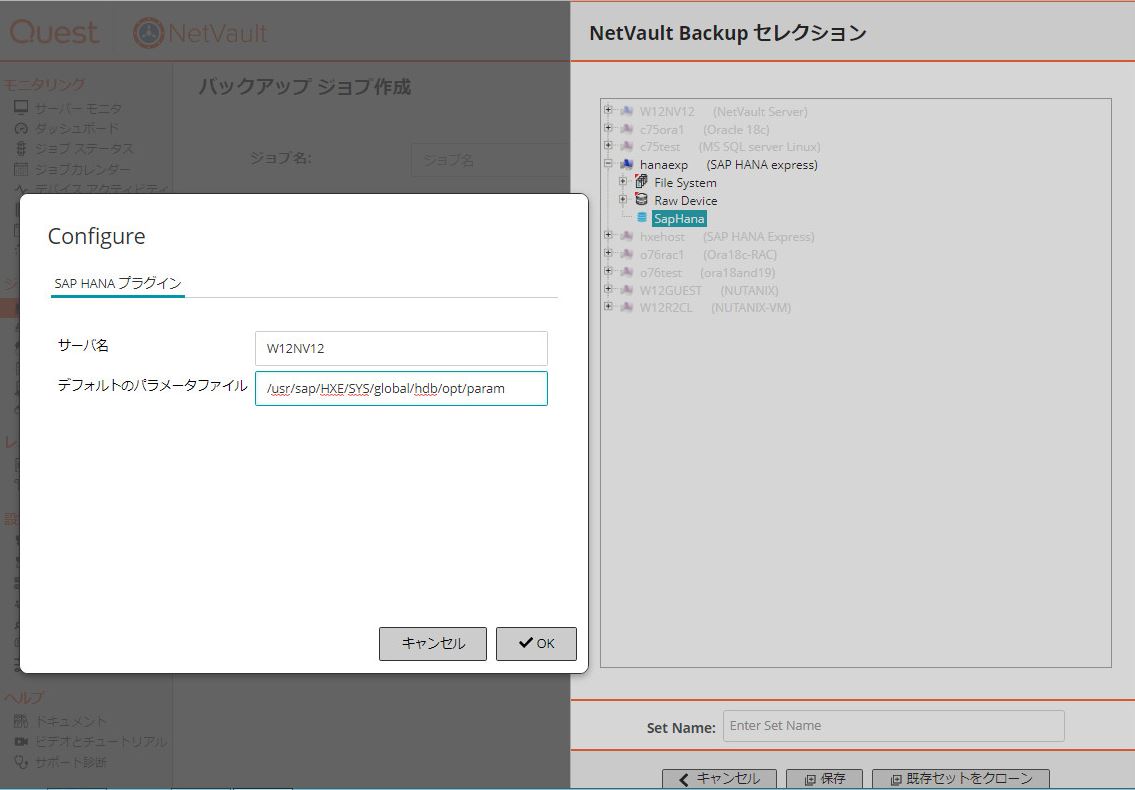
Task: Select the SapHana tree item
Action: [679, 219]
